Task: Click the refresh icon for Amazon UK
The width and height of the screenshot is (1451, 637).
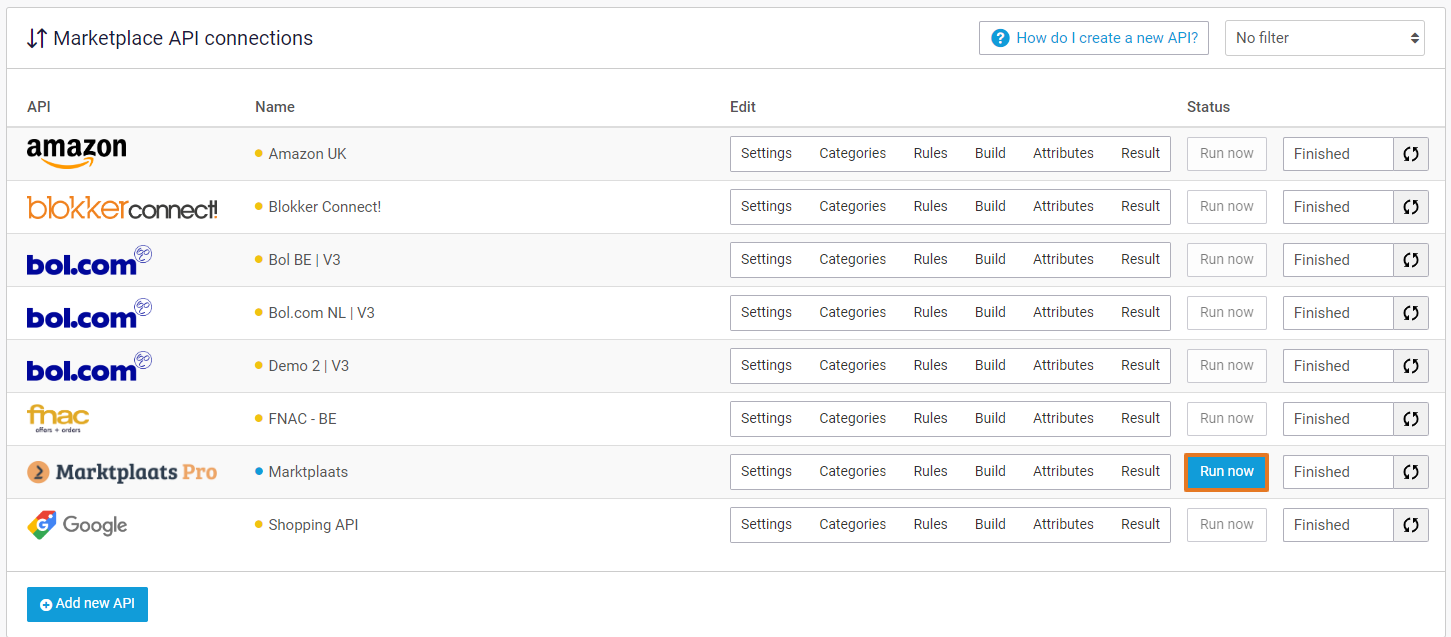Action: (1411, 154)
